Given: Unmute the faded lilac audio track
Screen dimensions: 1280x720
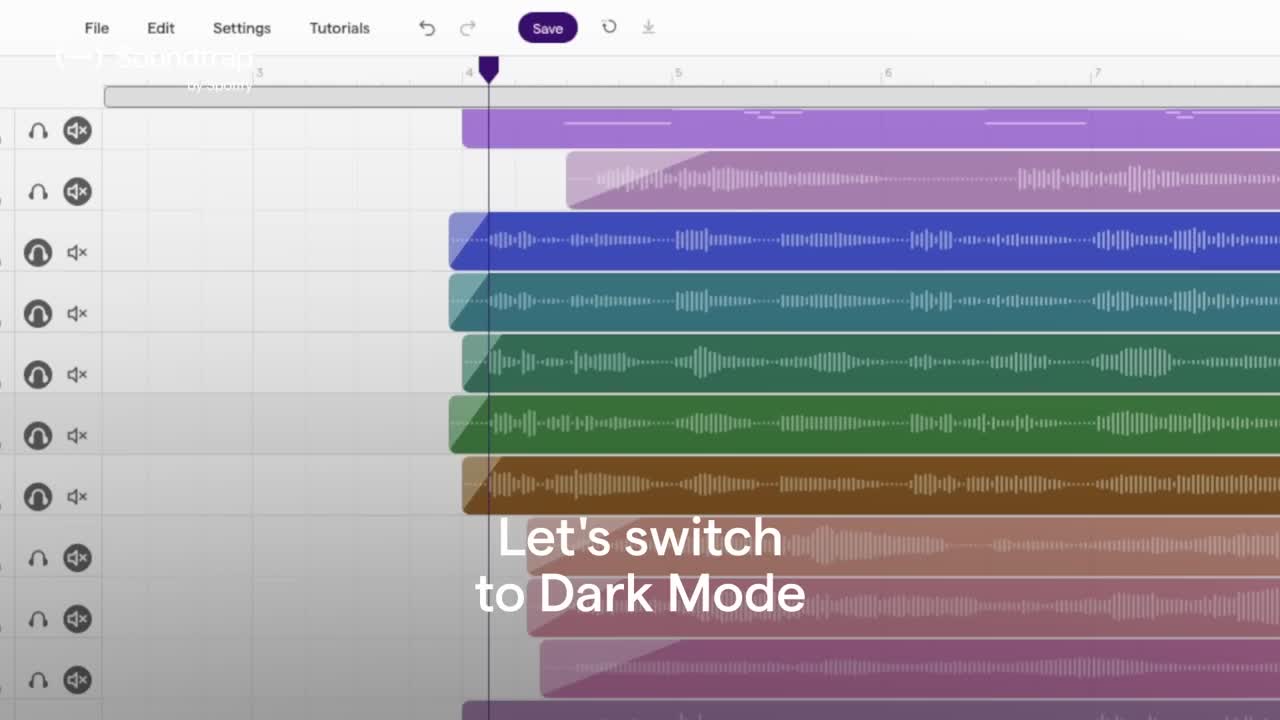Looking at the screenshot, I should 78,191.
